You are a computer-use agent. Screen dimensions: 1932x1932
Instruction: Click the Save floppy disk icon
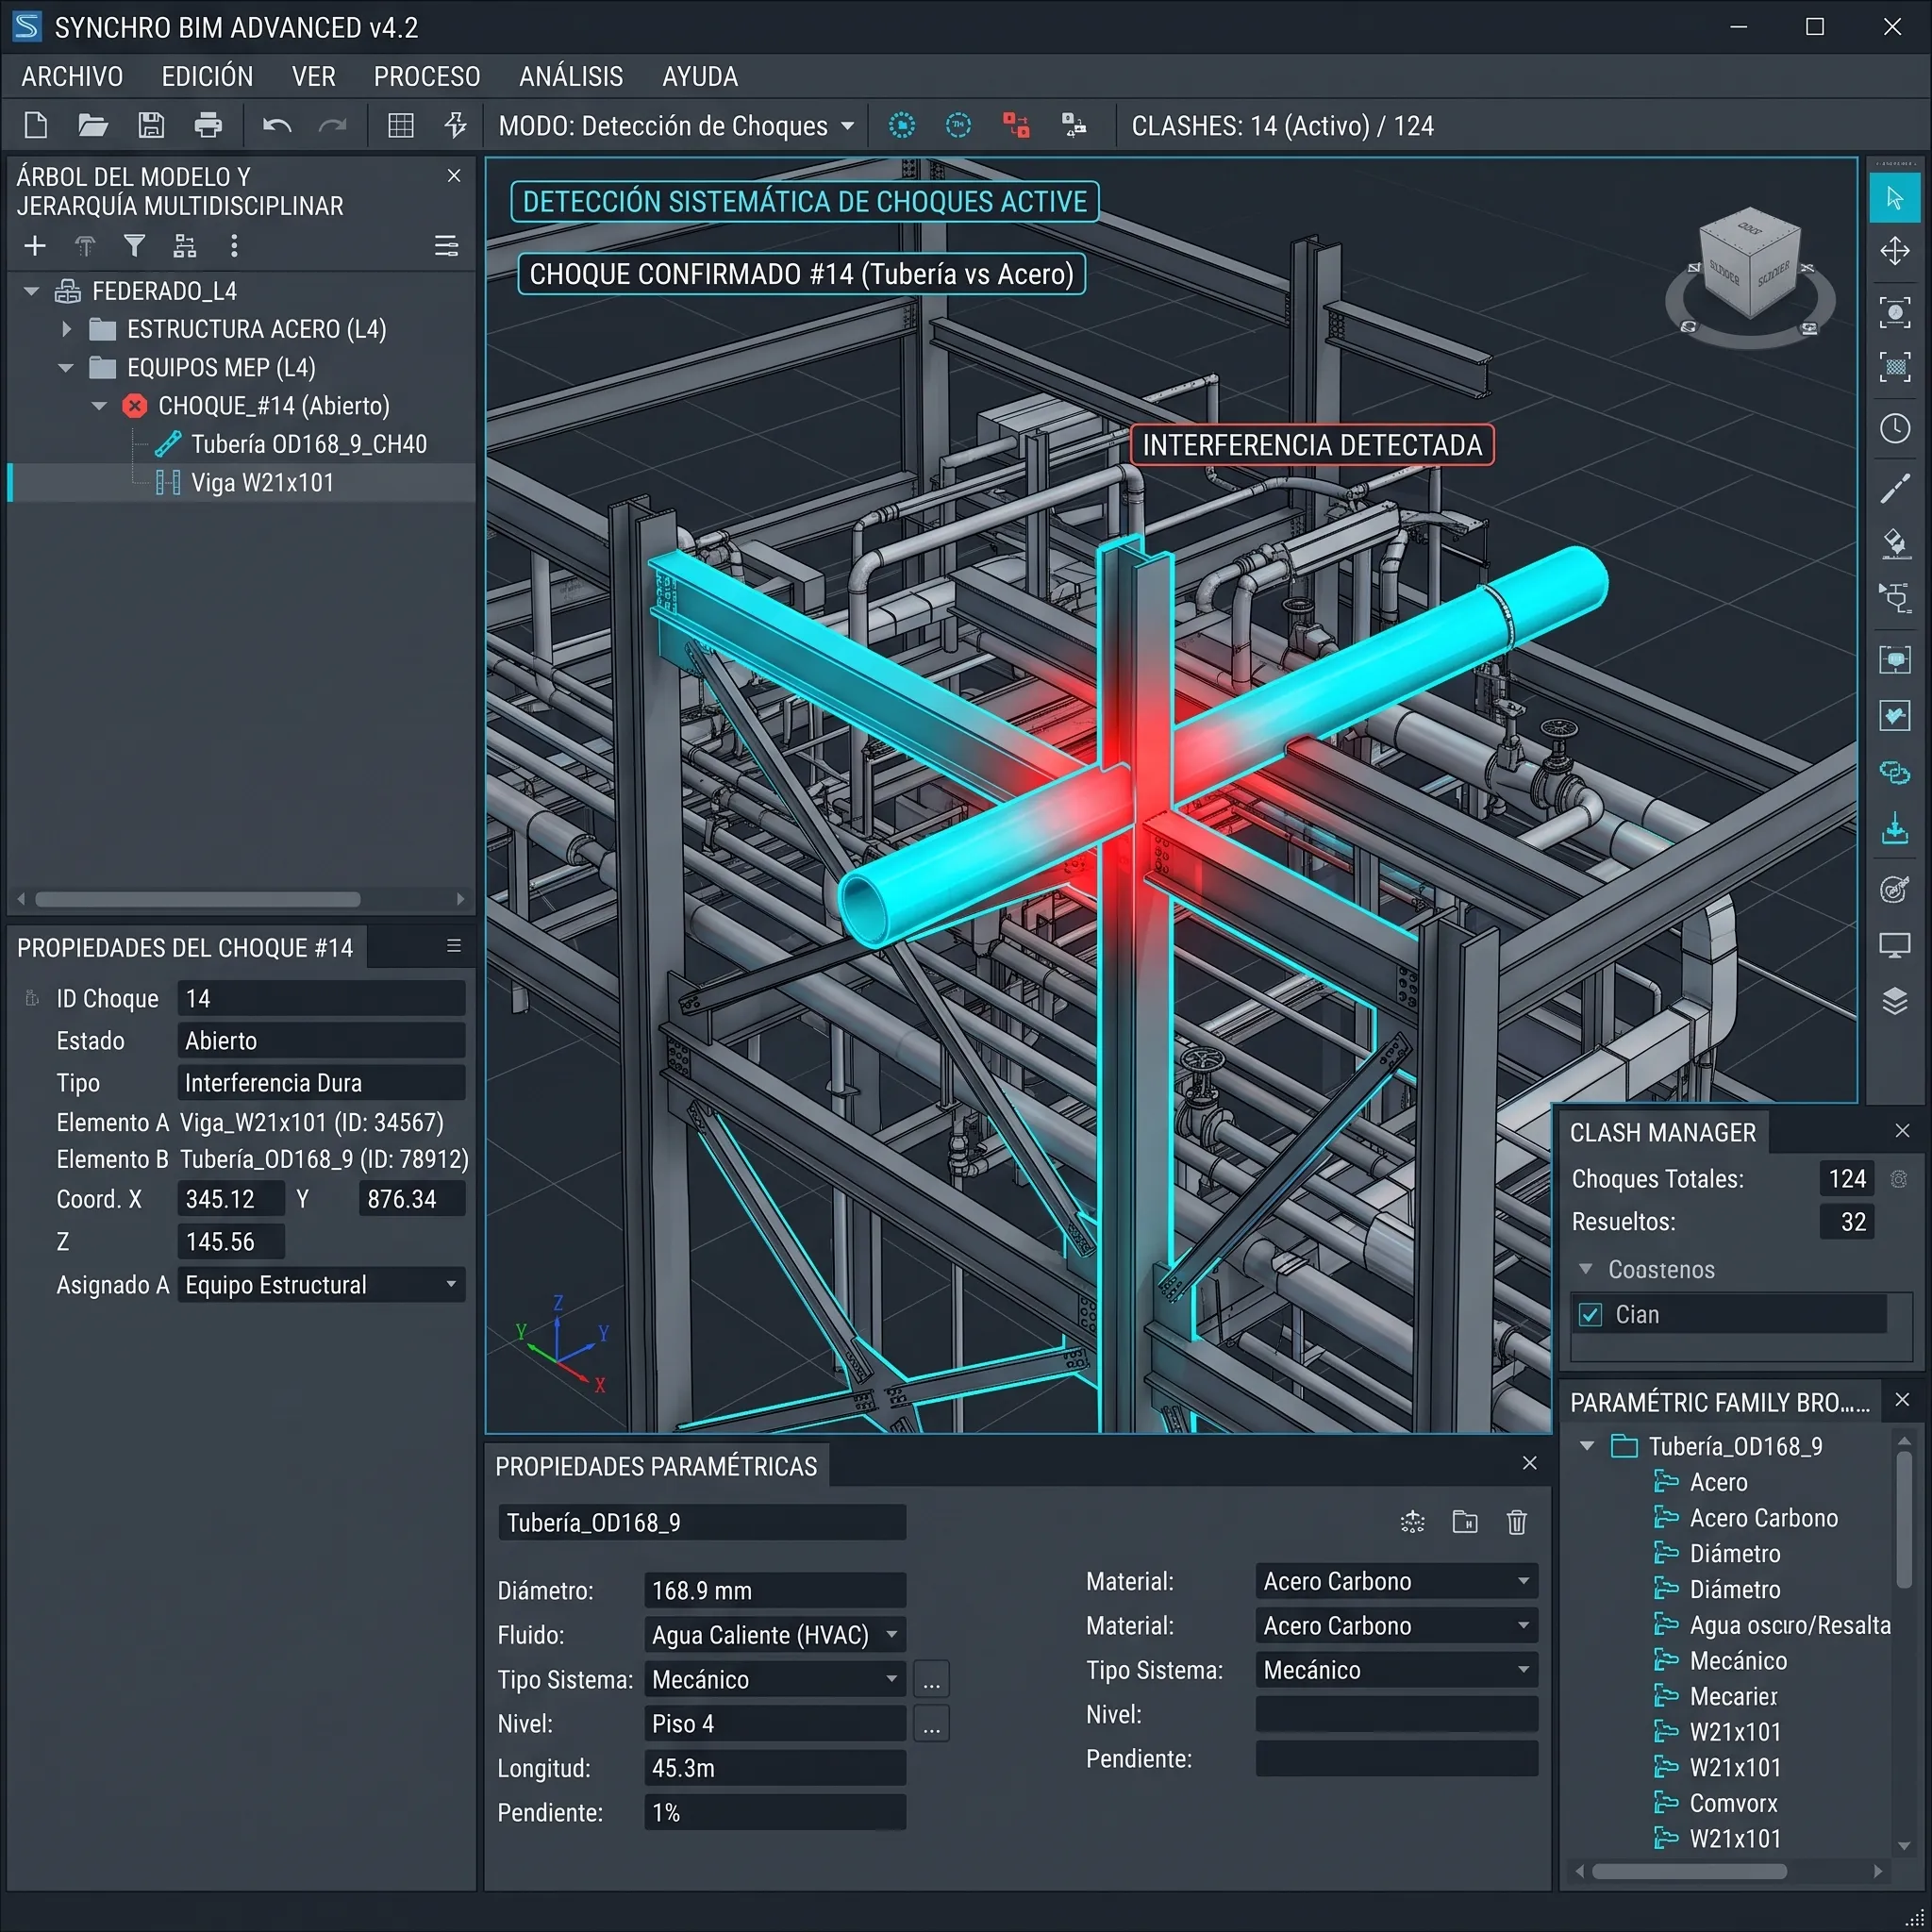[x=151, y=125]
